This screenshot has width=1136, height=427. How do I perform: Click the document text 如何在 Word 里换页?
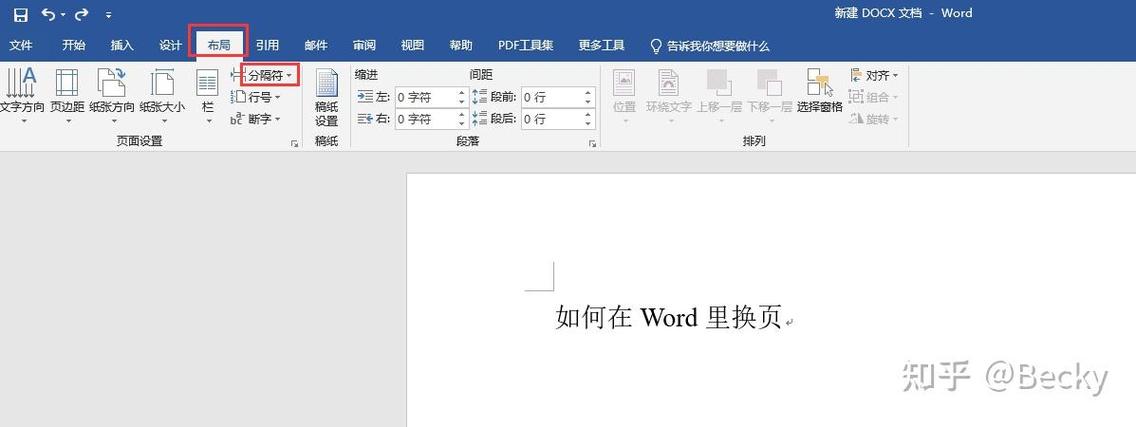pos(669,318)
